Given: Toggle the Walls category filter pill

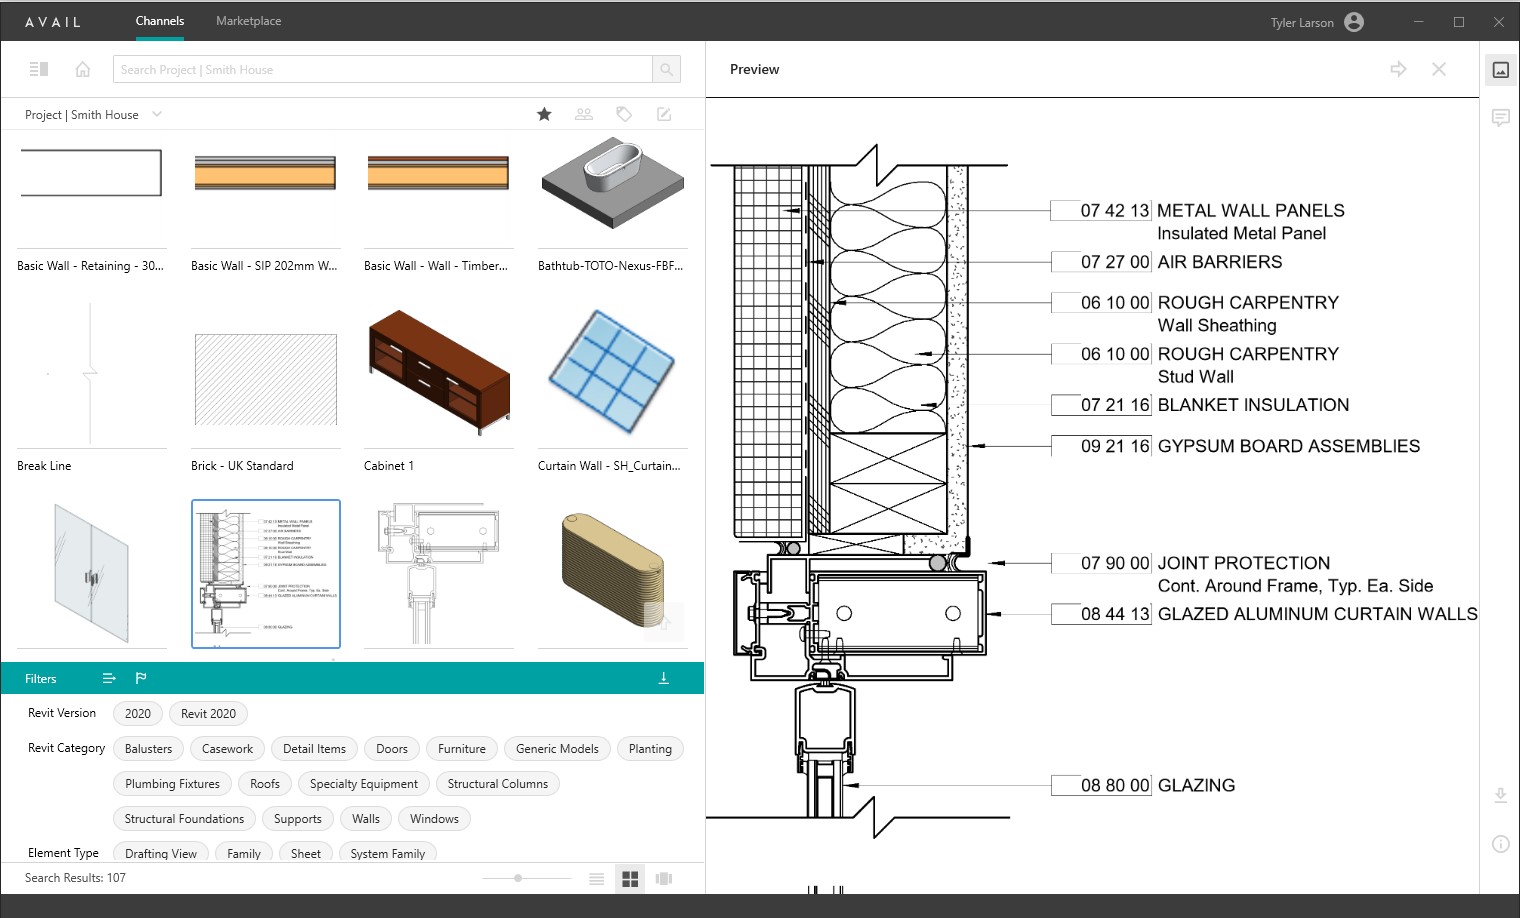Looking at the screenshot, I should [365, 818].
